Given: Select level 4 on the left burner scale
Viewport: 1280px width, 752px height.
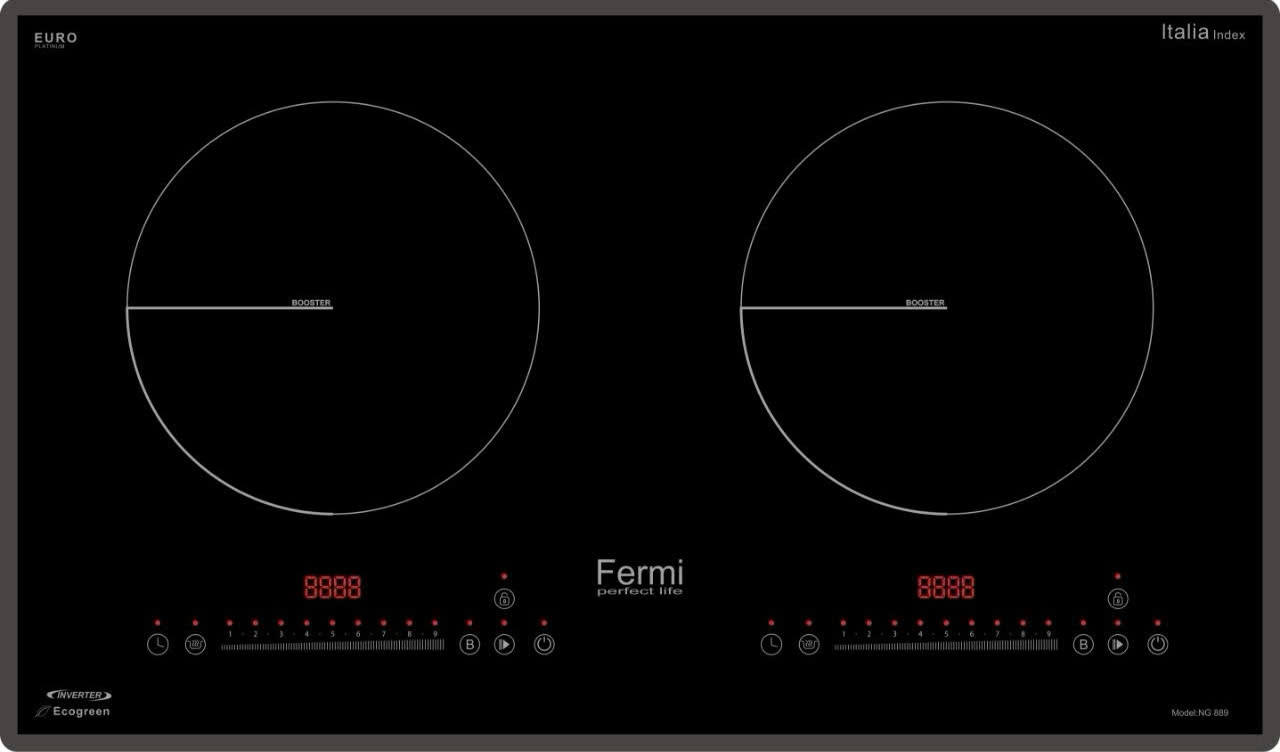Looking at the screenshot, I should [x=307, y=634].
